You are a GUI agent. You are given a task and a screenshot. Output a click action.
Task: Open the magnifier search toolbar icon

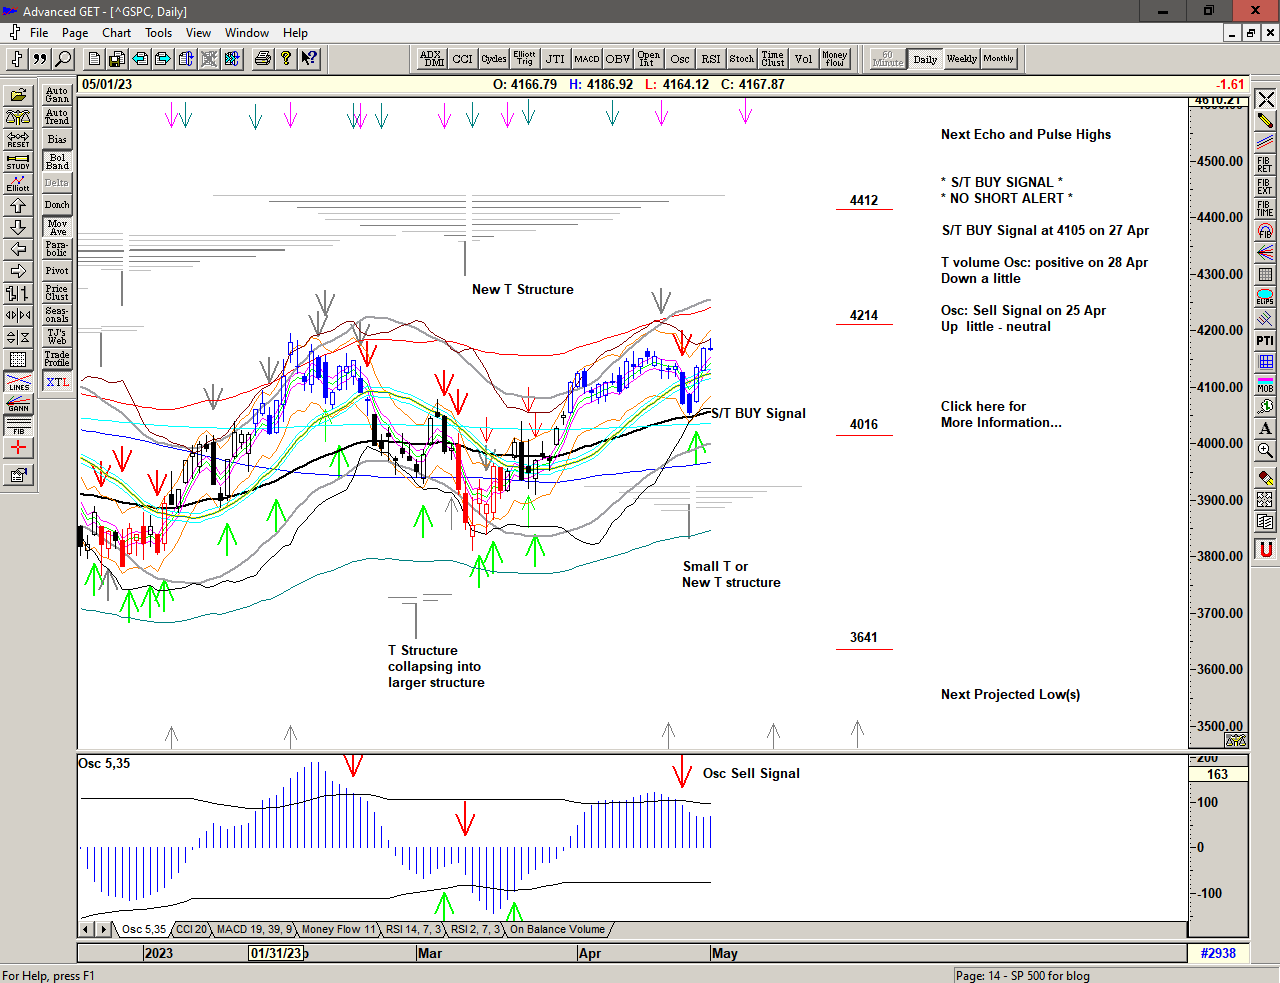click(63, 59)
